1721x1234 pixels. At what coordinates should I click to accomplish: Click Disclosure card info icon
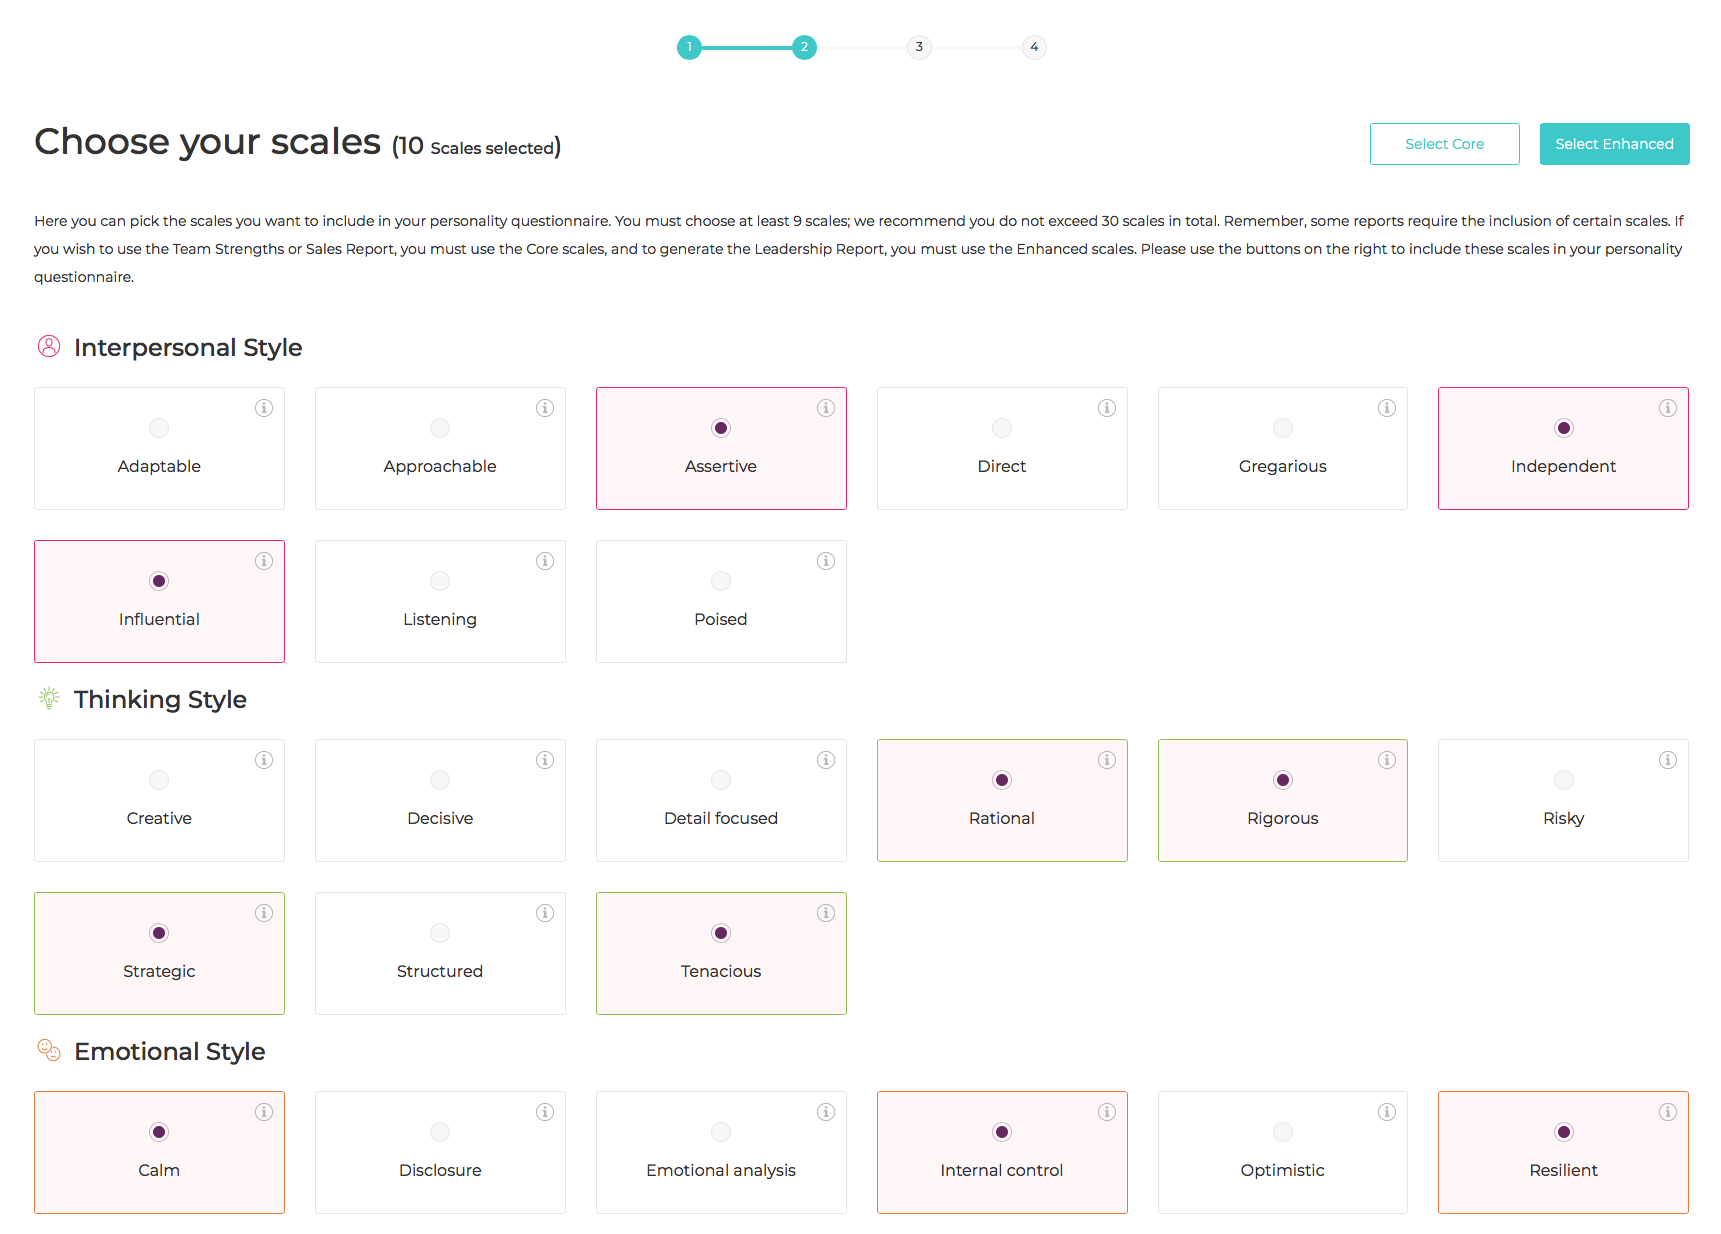coord(545,1112)
